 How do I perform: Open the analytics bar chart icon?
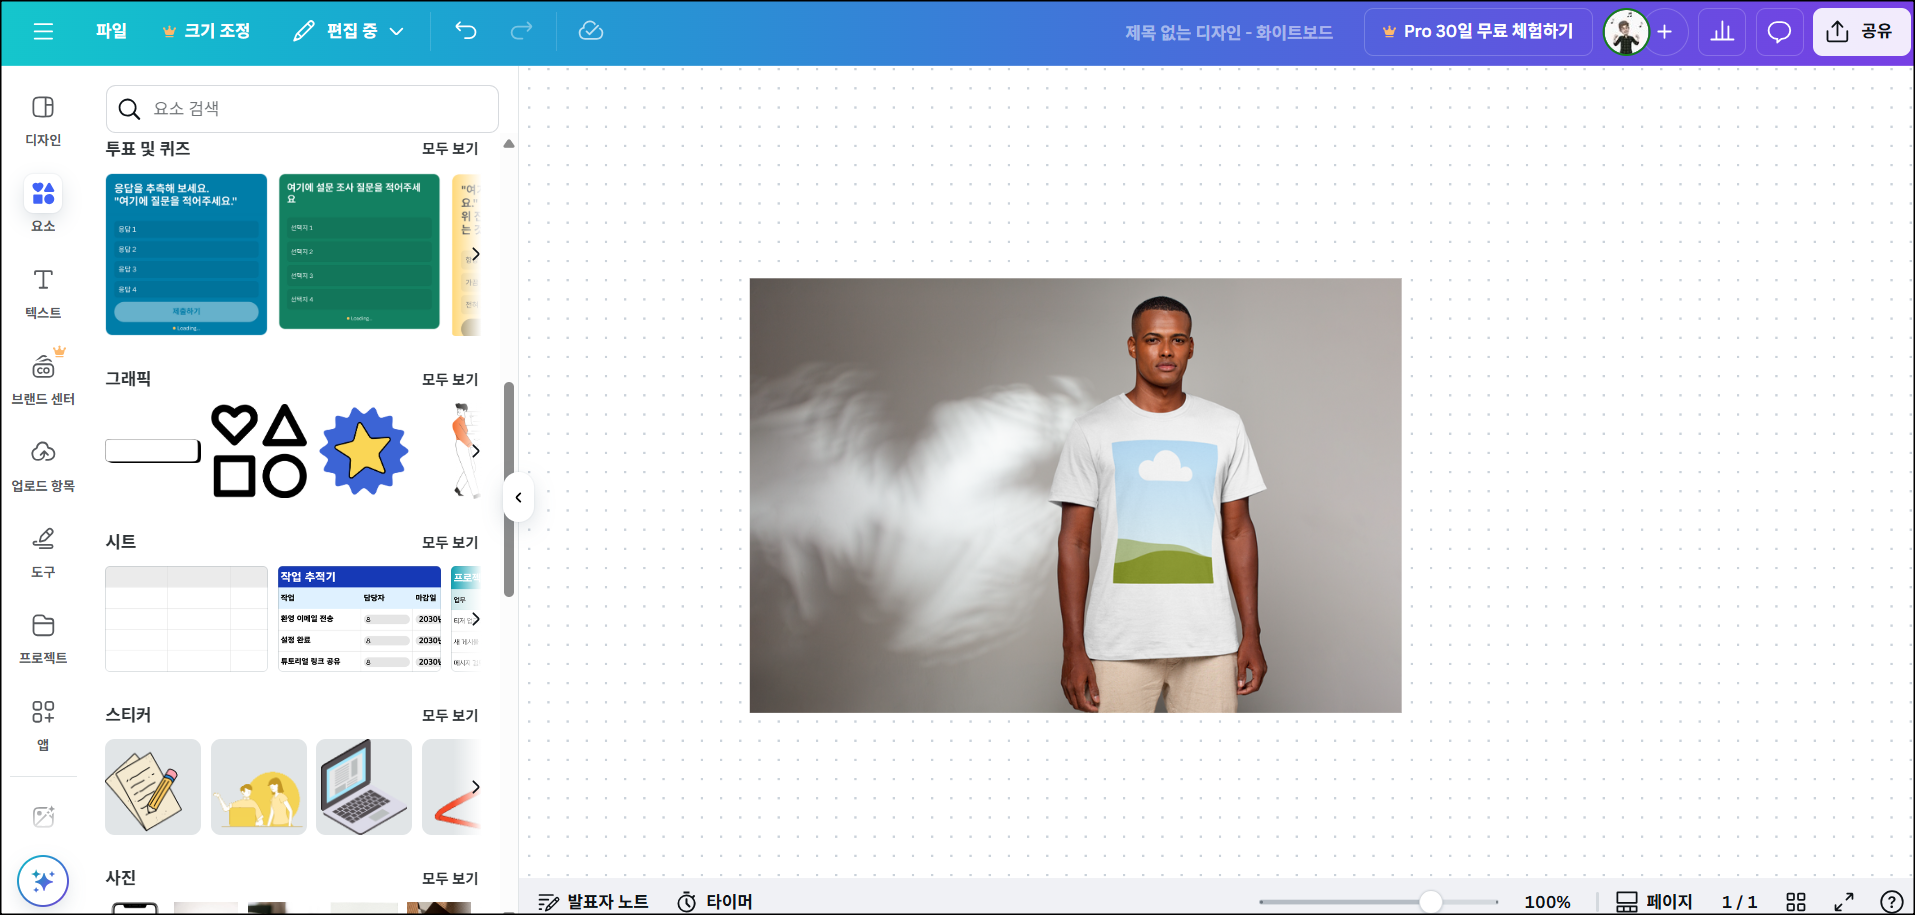pyautogui.click(x=1722, y=32)
